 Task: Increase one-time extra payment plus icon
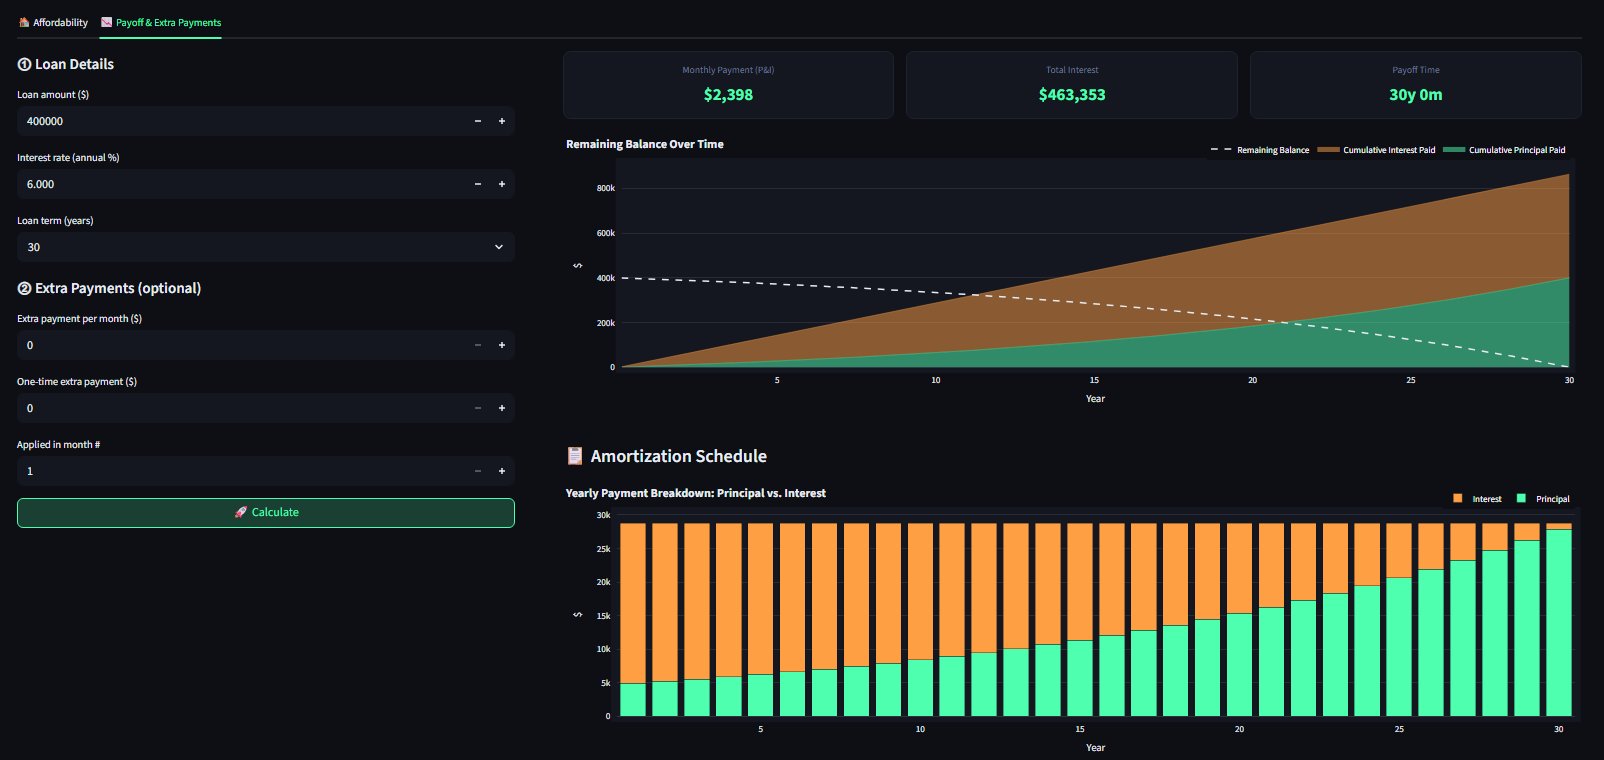[x=502, y=408]
